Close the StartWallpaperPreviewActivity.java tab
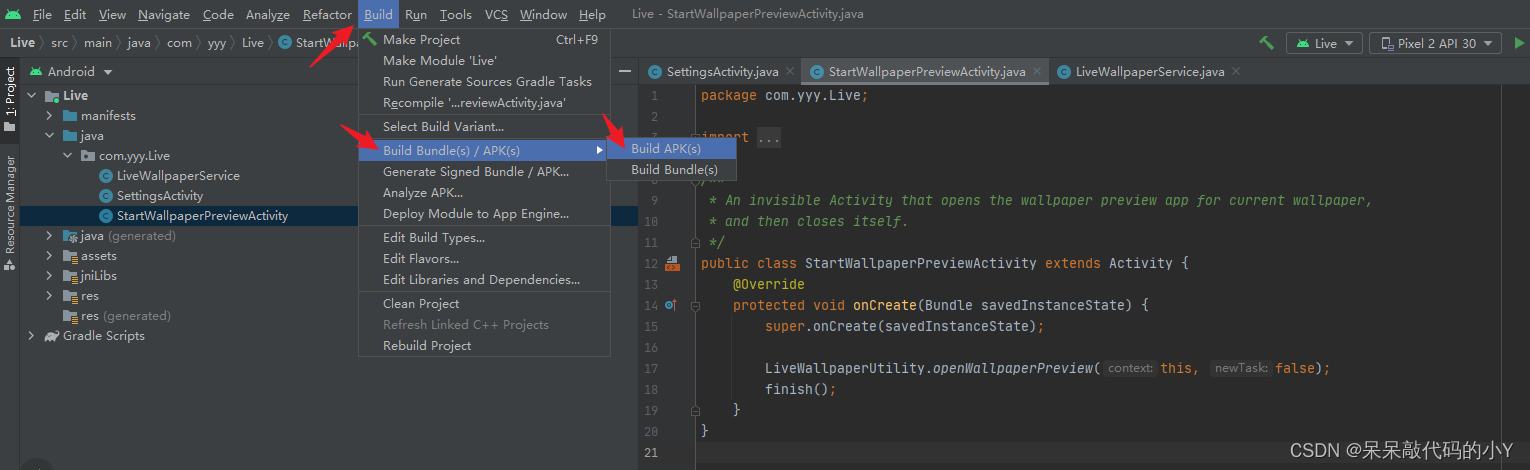Screen dimensions: 1530x470 coord(1037,72)
